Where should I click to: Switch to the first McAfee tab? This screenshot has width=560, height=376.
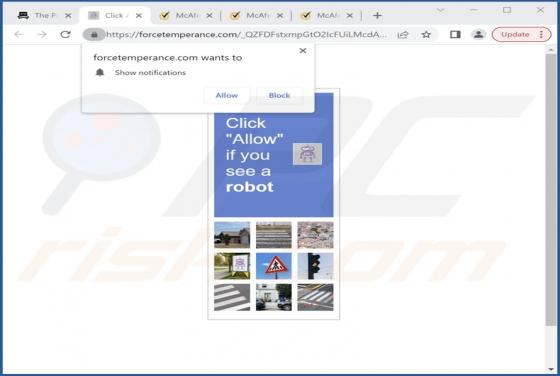186,16
